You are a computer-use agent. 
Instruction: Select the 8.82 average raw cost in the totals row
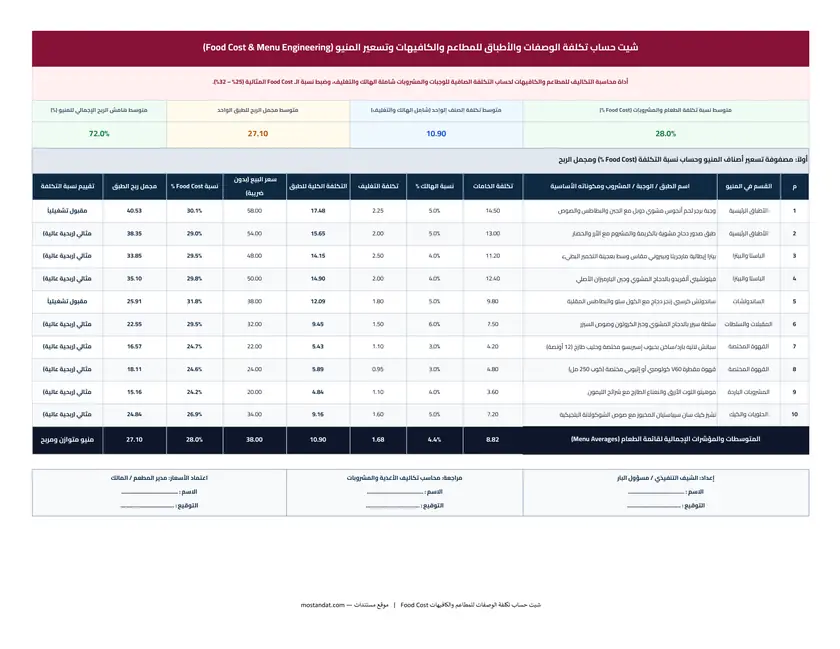[x=493, y=439]
